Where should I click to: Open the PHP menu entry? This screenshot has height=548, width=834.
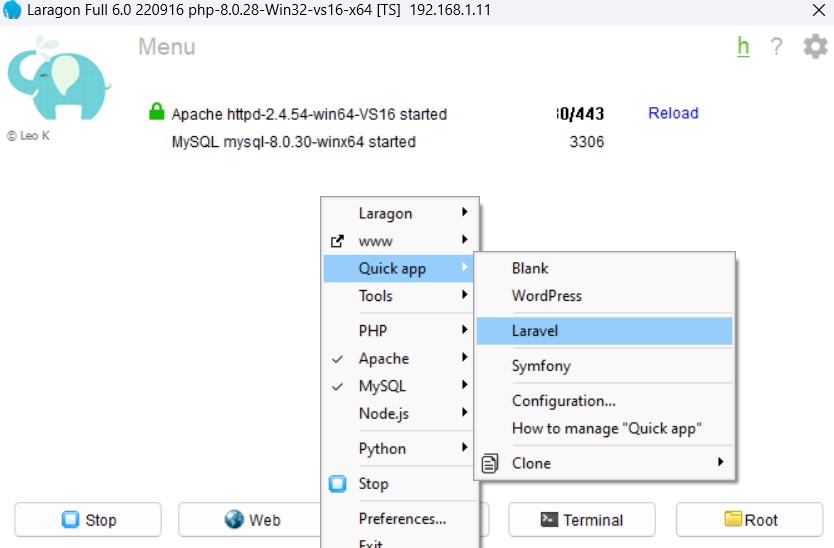(x=400, y=331)
